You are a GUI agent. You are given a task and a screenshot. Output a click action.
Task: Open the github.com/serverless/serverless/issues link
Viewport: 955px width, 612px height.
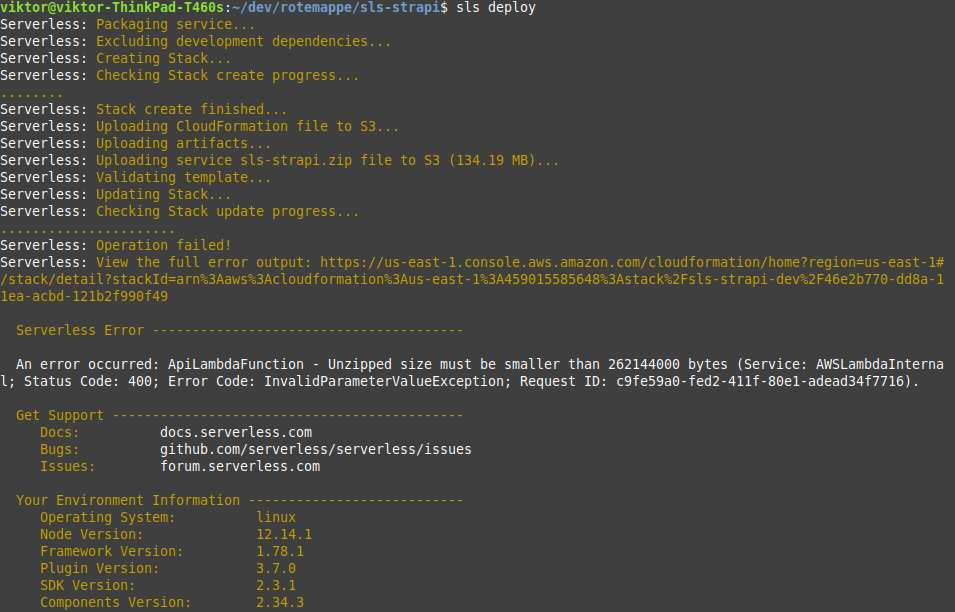(x=315, y=449)
